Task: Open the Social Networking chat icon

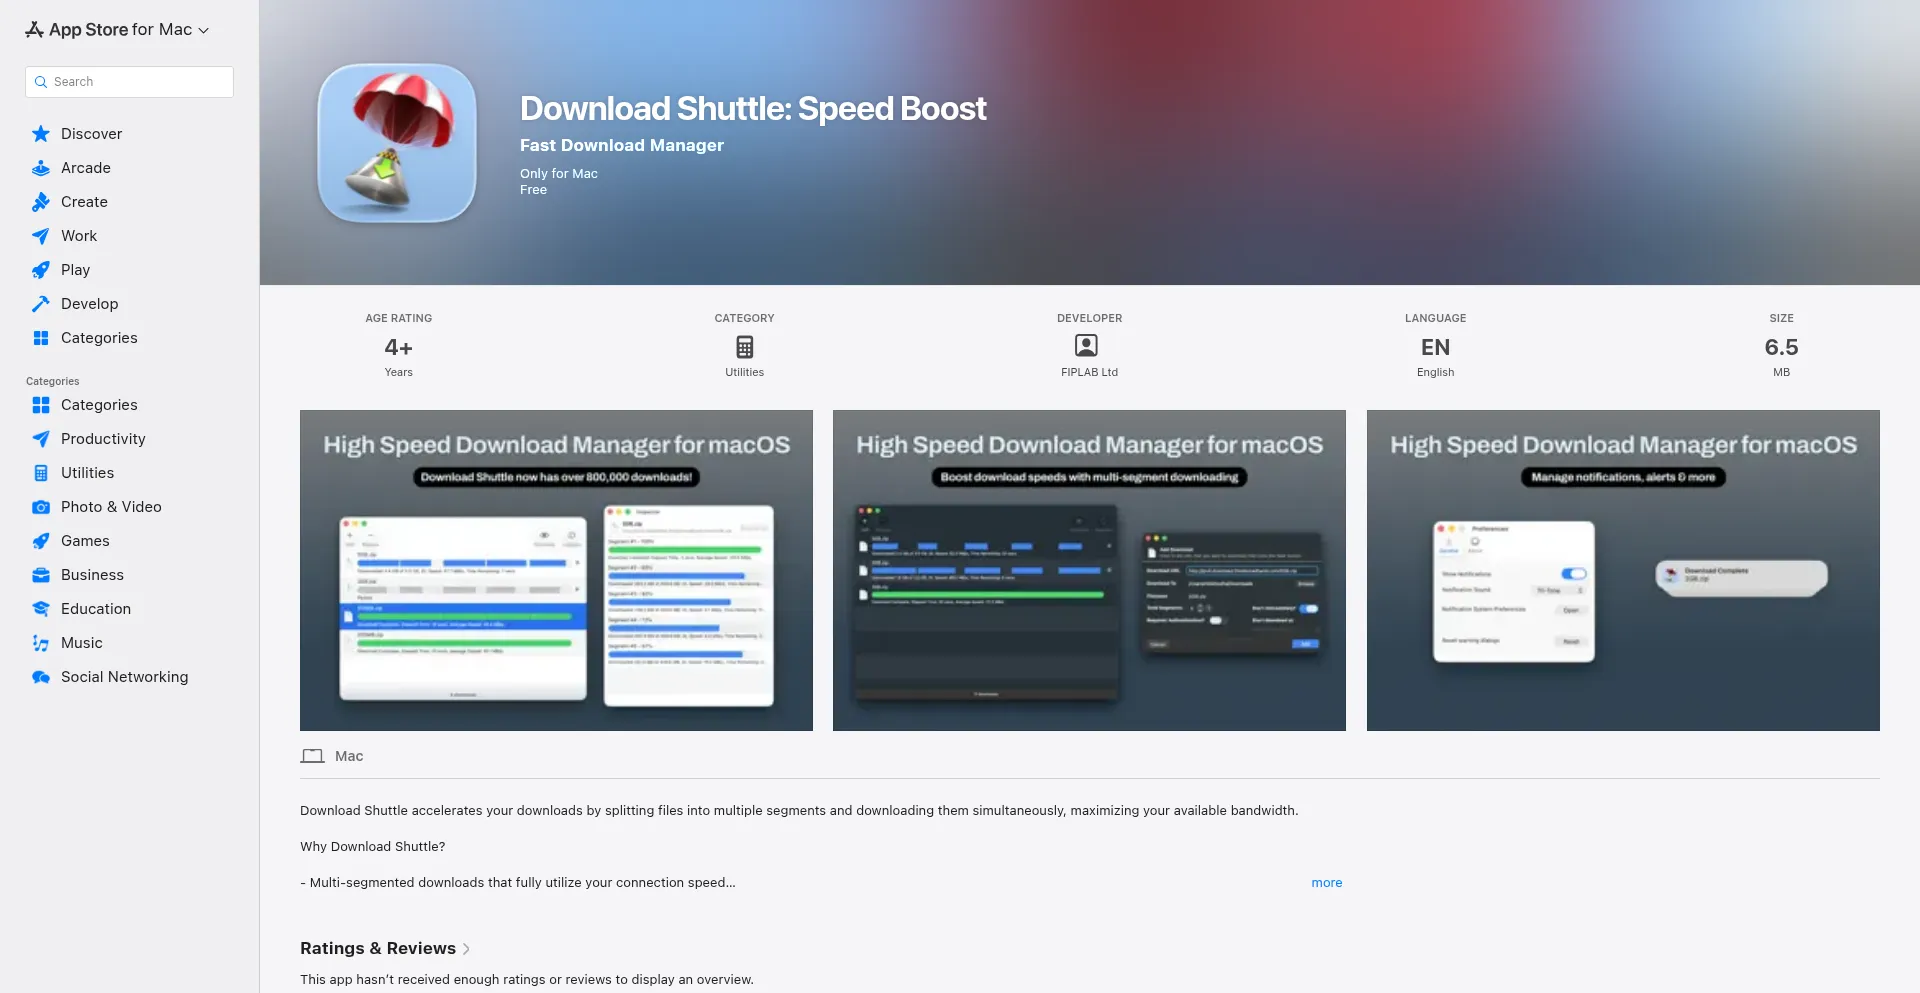Action: tap(41, 677)
